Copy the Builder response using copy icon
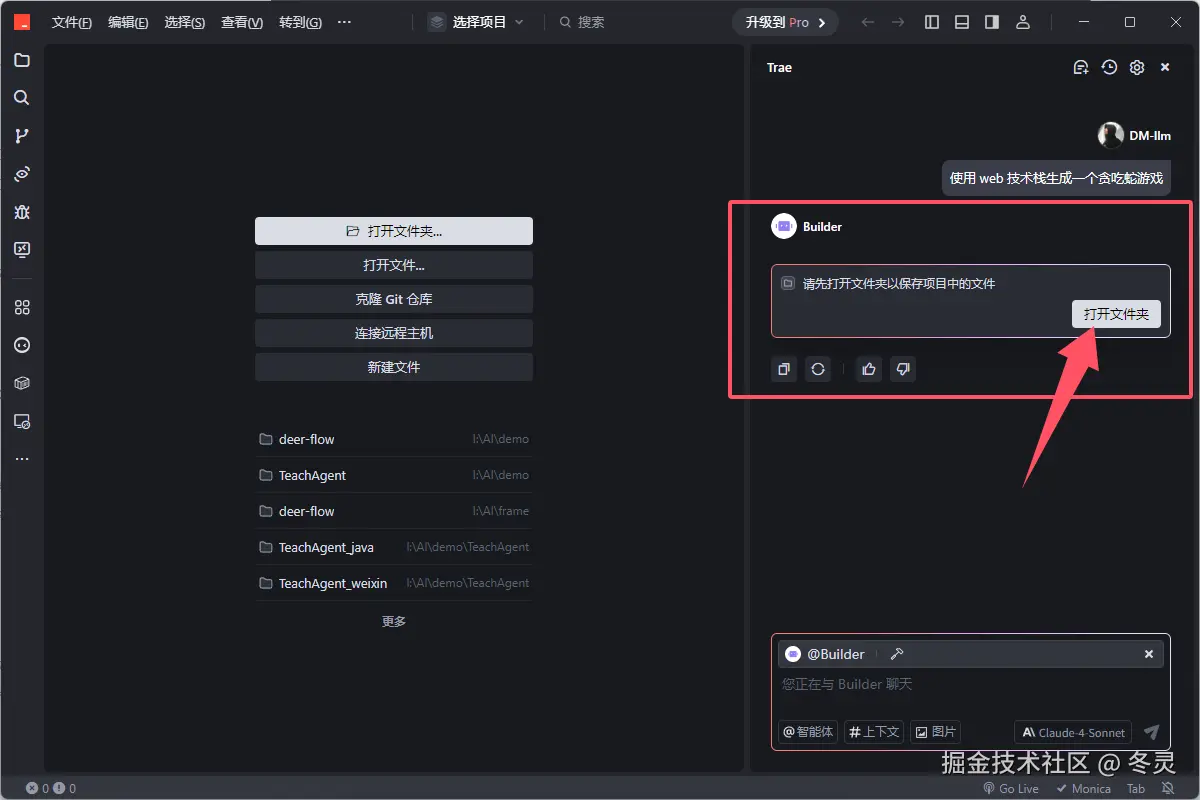The height and width of the screenshot is (800, 1200). [783, 369]
